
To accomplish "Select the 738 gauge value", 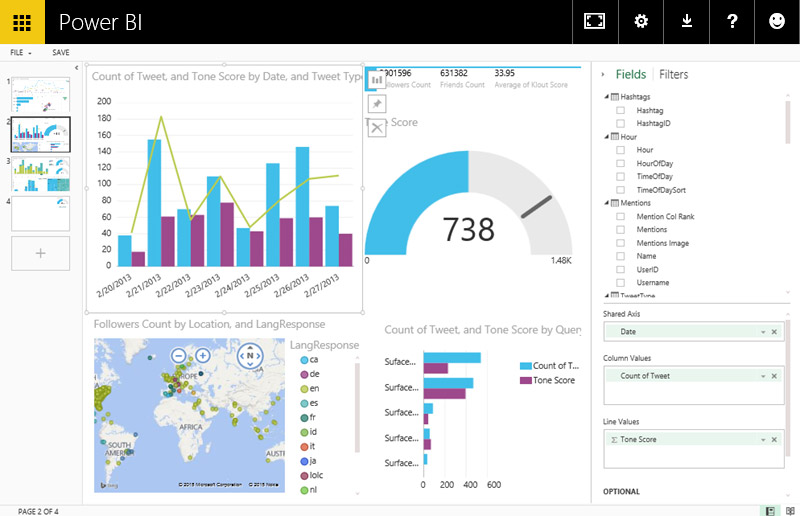I will [x=468, y=229].
